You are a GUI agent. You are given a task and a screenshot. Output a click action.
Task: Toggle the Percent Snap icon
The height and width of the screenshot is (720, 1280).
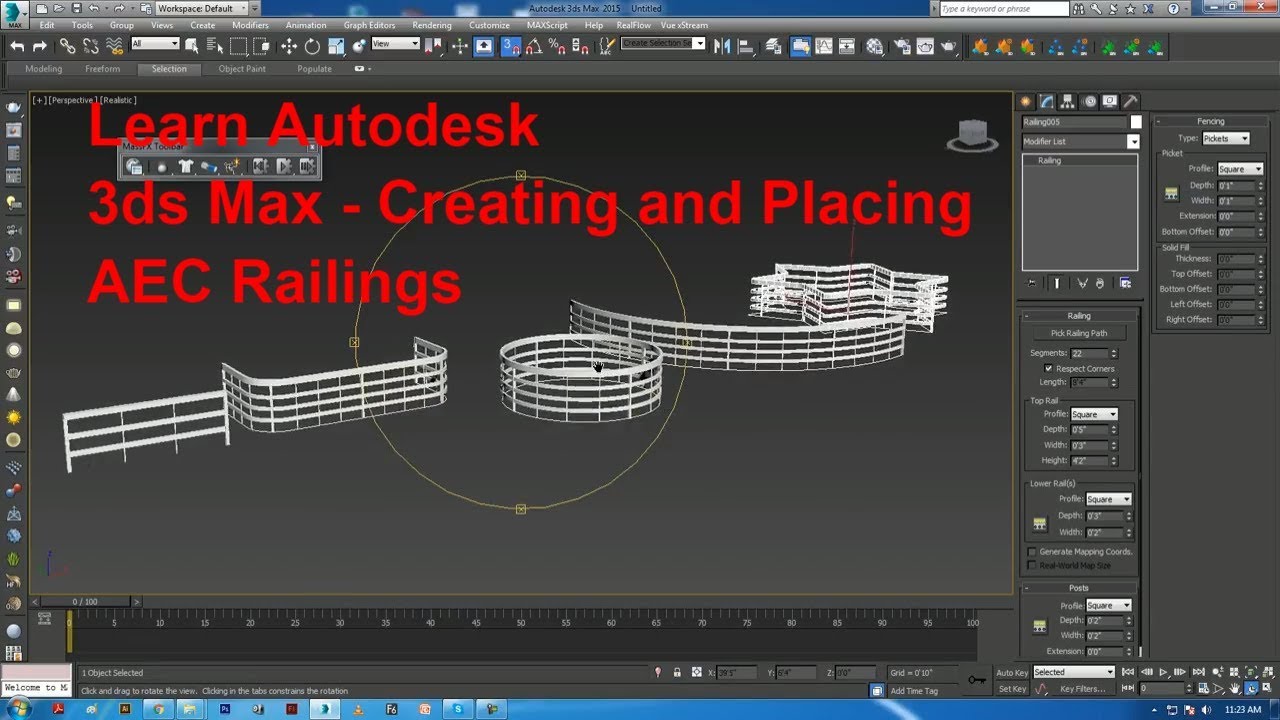557,46
